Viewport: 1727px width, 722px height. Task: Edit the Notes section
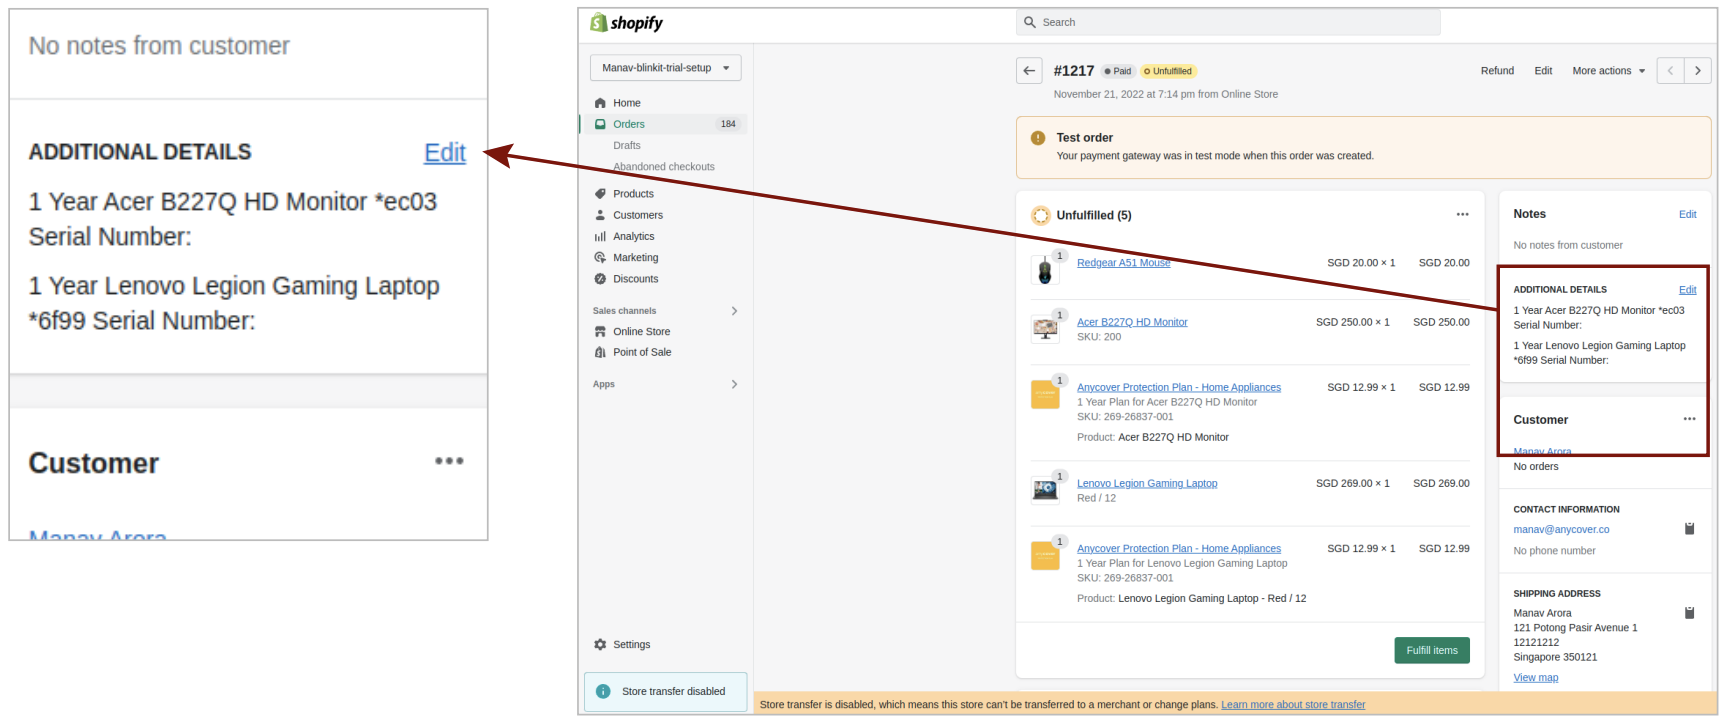(x=1687, y=214)
